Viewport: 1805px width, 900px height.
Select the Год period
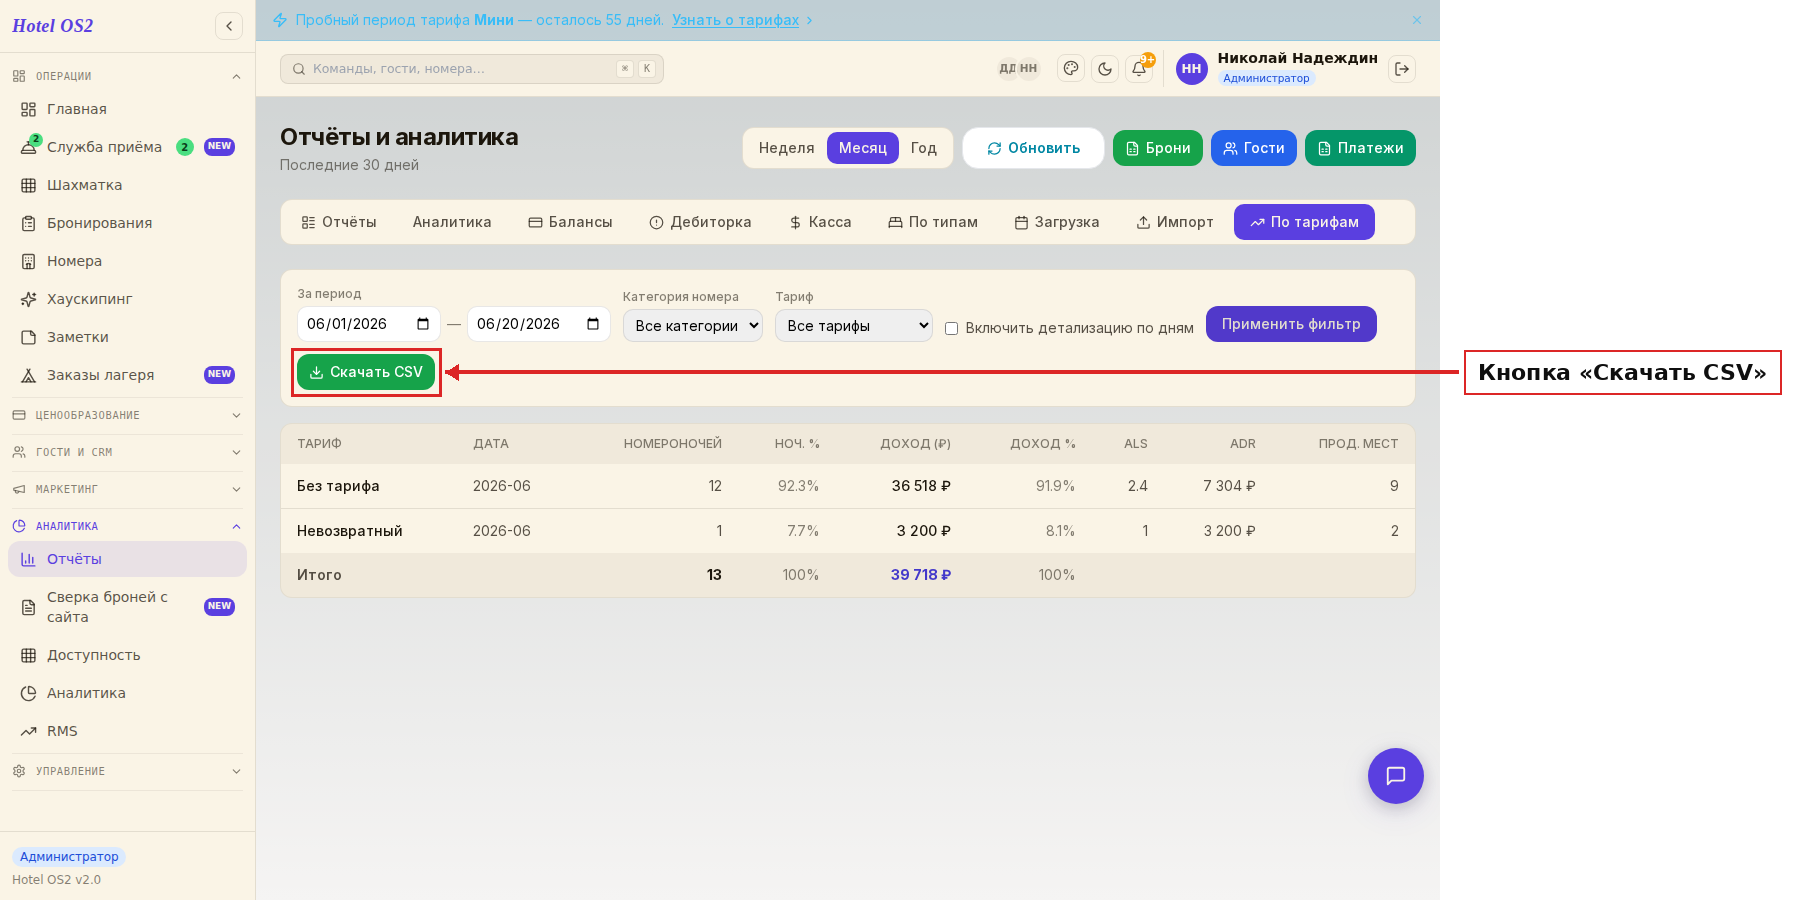click(x=924, y=148)
